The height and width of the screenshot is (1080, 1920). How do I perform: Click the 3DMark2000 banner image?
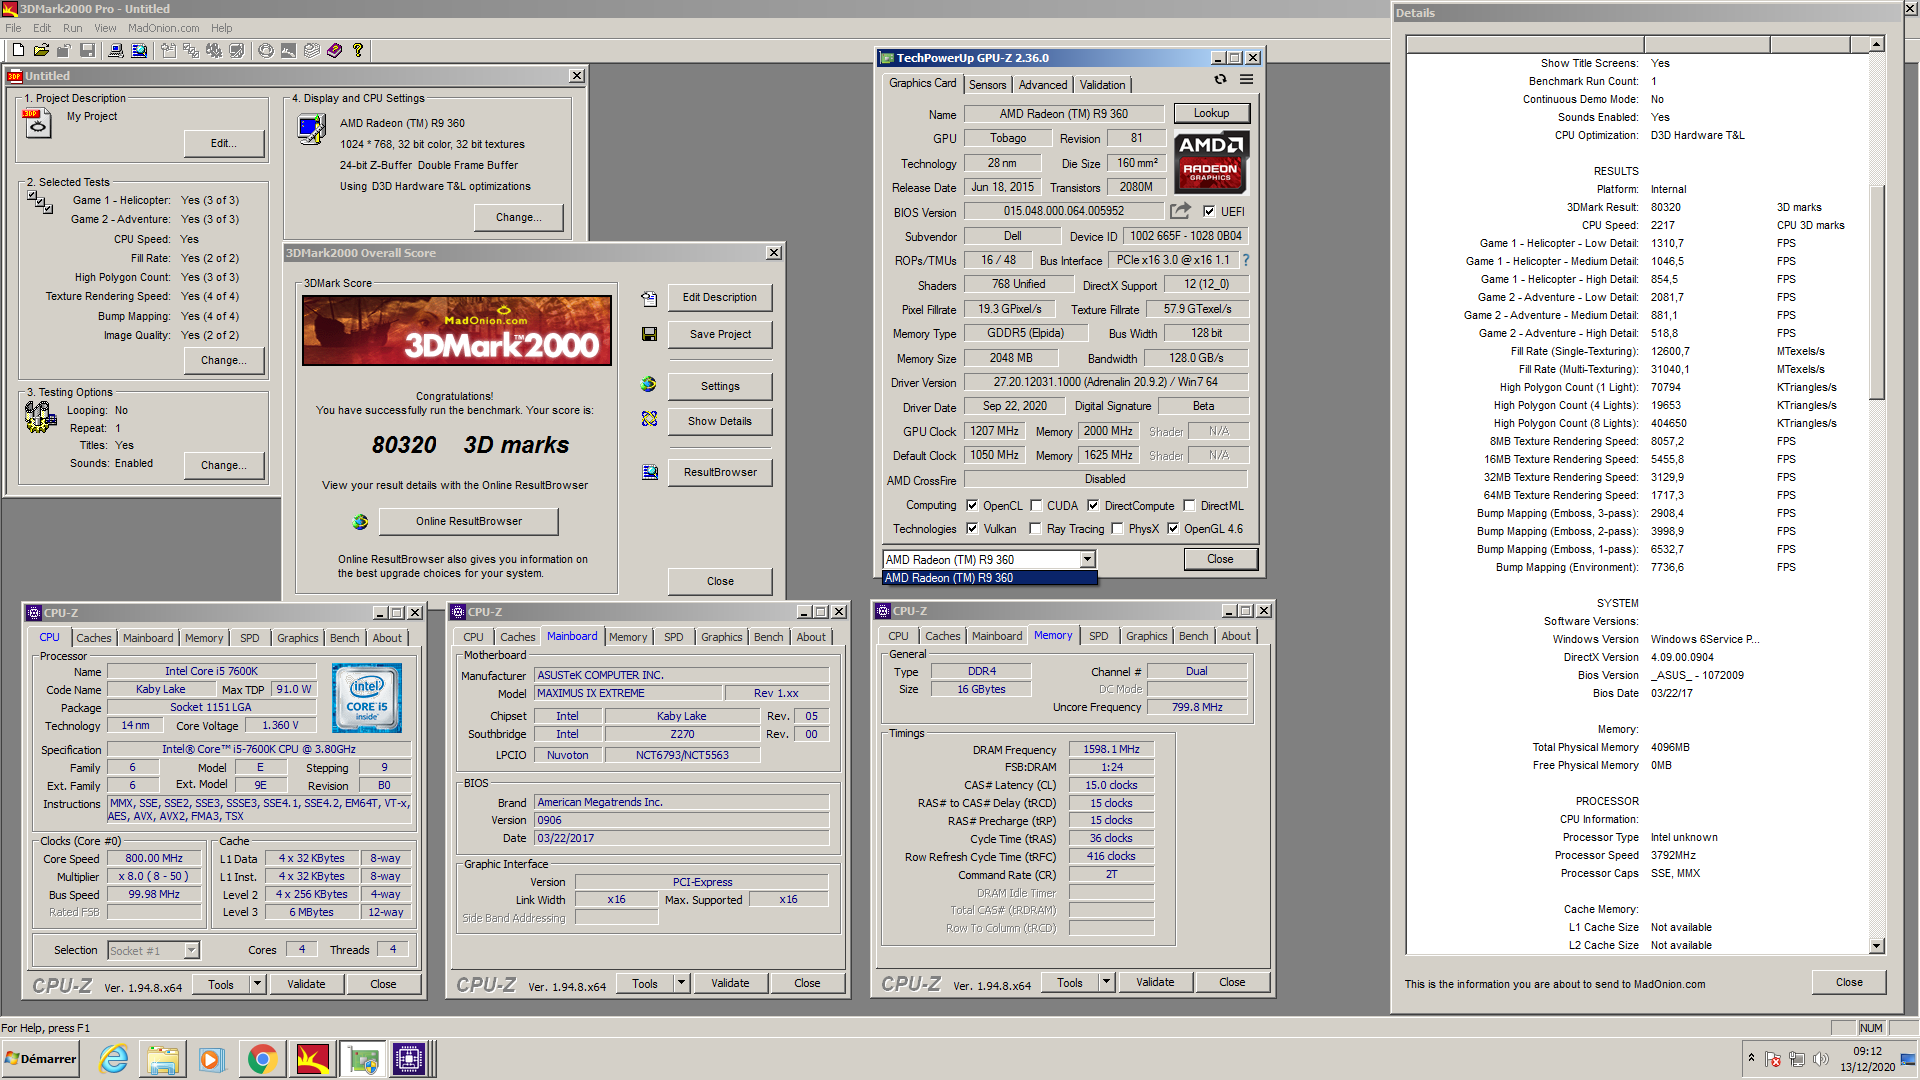pos(457,330)
